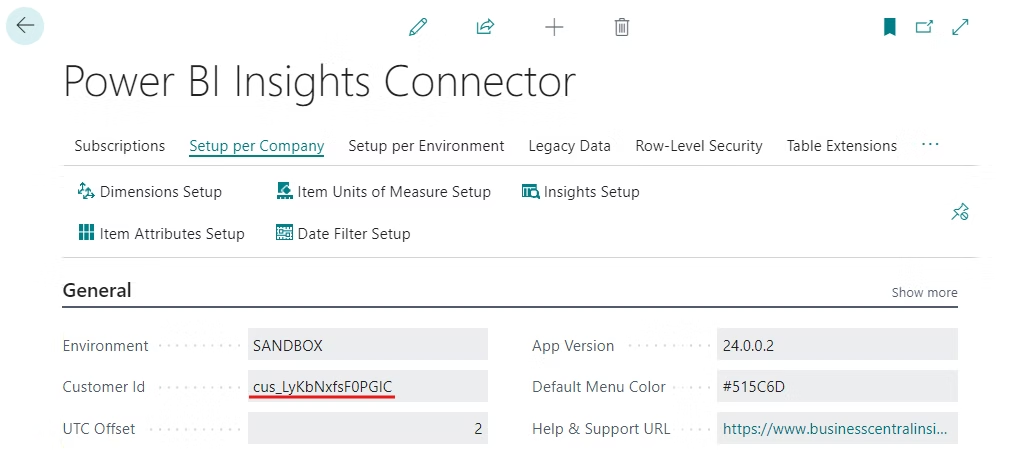Toggle the bookmark icon
Screen dimensions: 1017x462
point(889,27)
